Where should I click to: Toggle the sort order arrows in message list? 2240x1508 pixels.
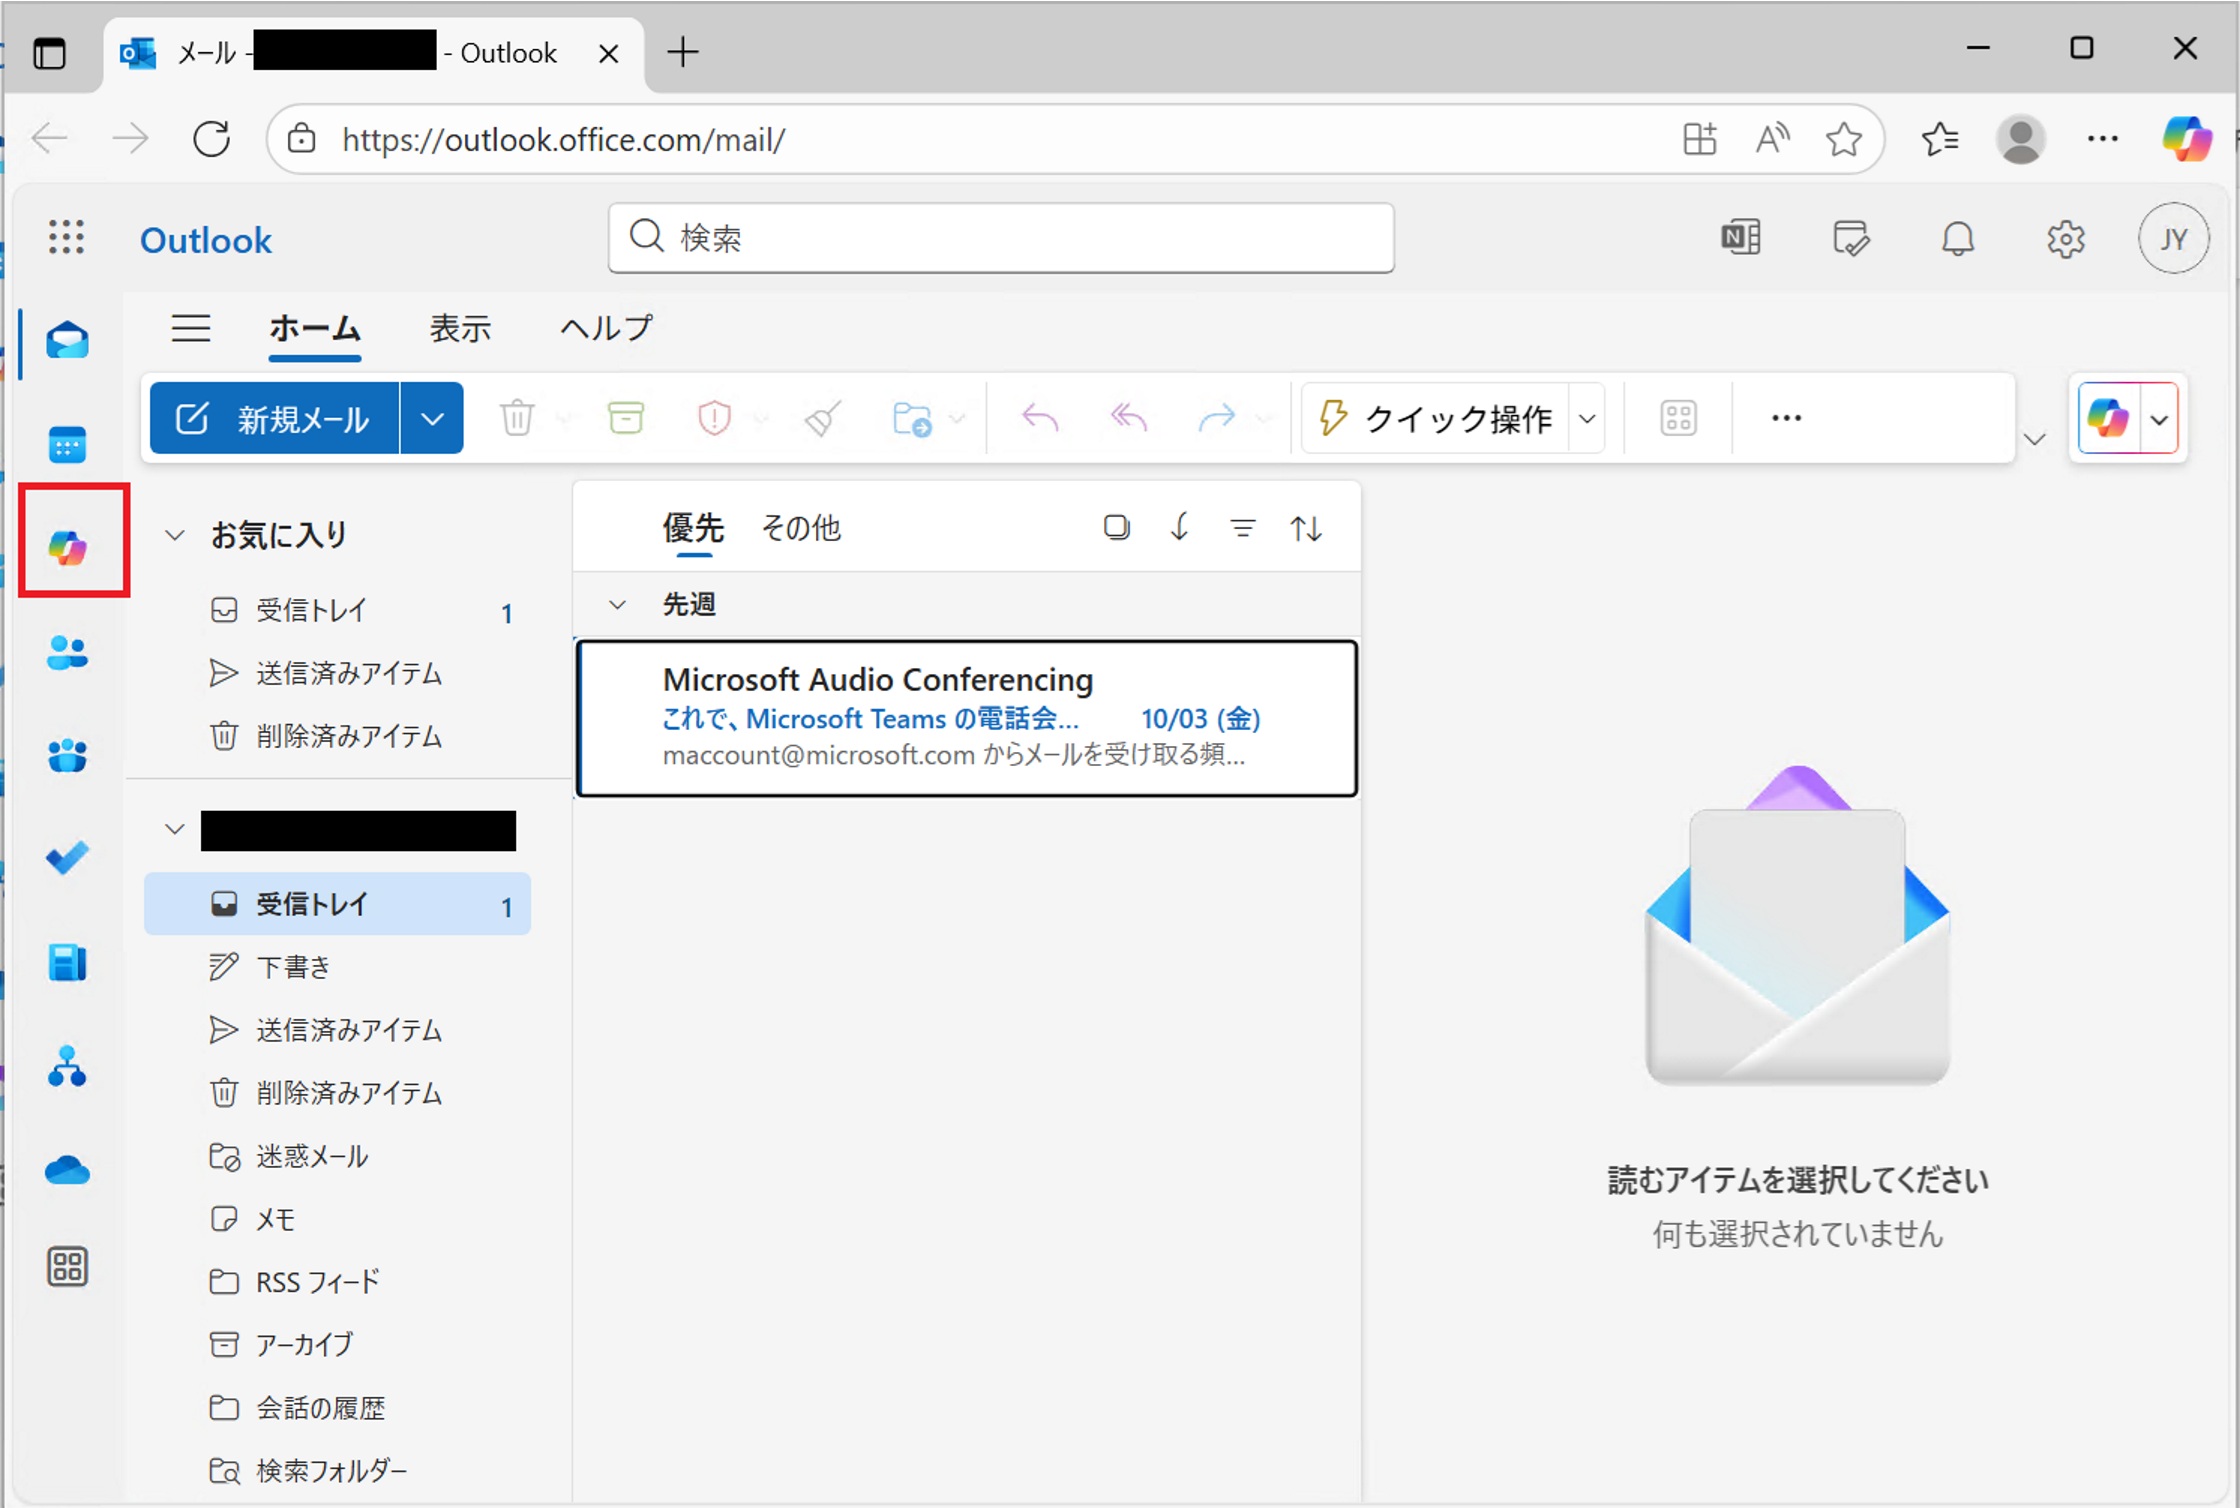coord(1306,527)
